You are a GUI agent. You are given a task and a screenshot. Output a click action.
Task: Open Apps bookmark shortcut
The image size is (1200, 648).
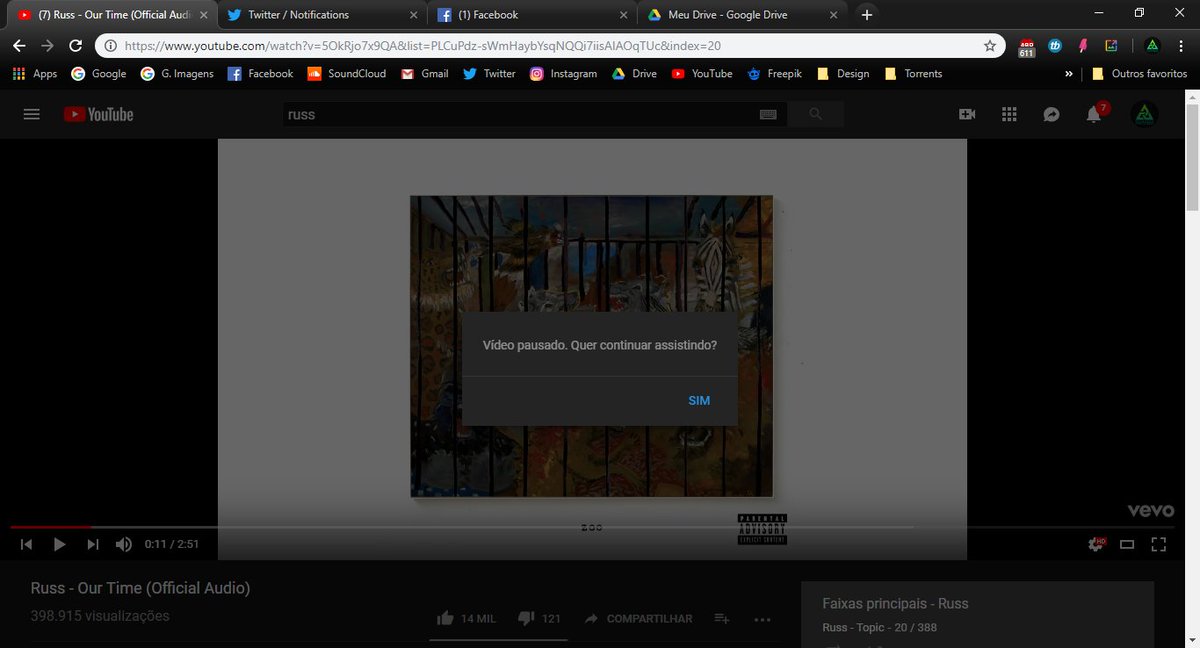35,74
